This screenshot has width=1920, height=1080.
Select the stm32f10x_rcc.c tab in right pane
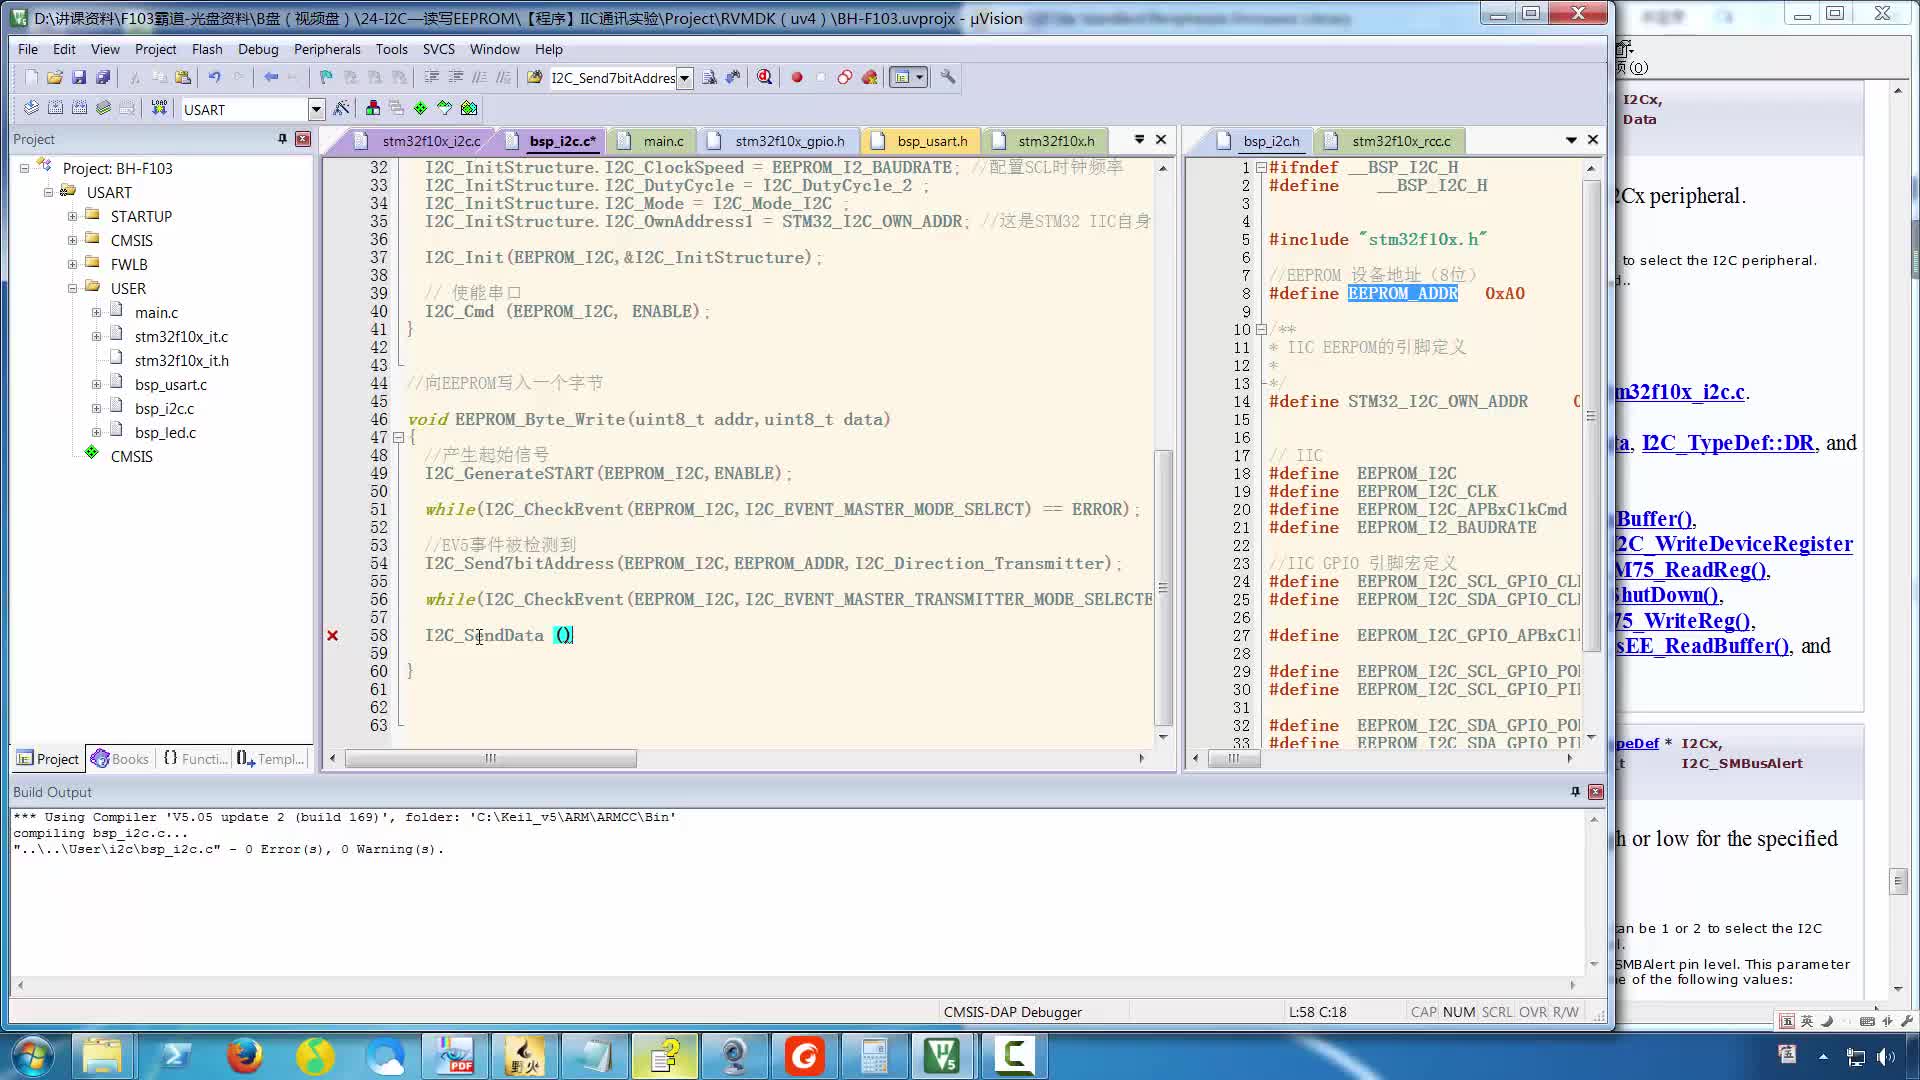[1390, 141]
